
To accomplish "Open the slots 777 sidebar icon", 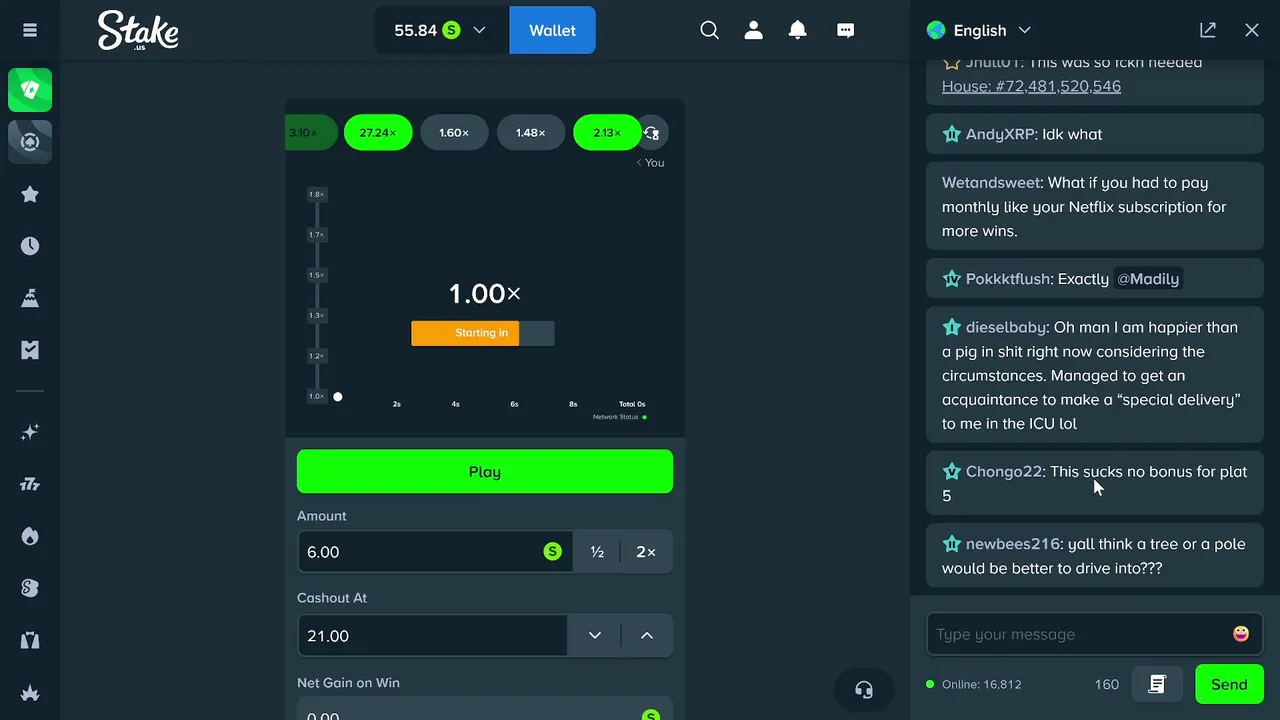I will 30,484.
